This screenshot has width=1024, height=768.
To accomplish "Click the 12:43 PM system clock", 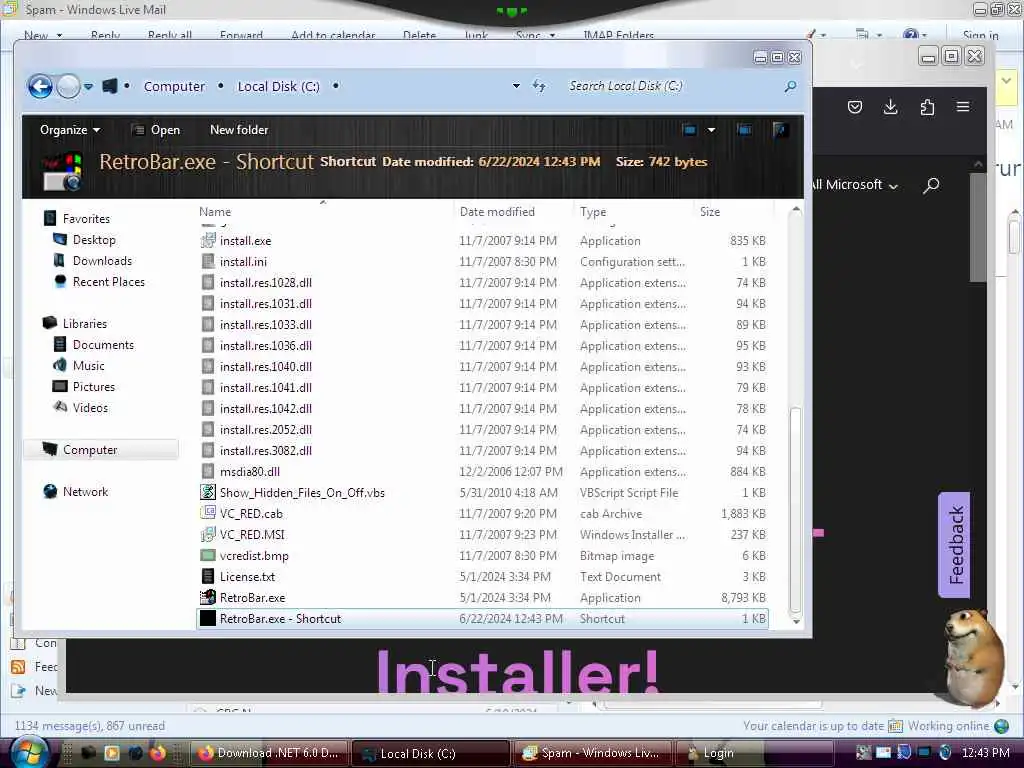I will tap(985, 753).
